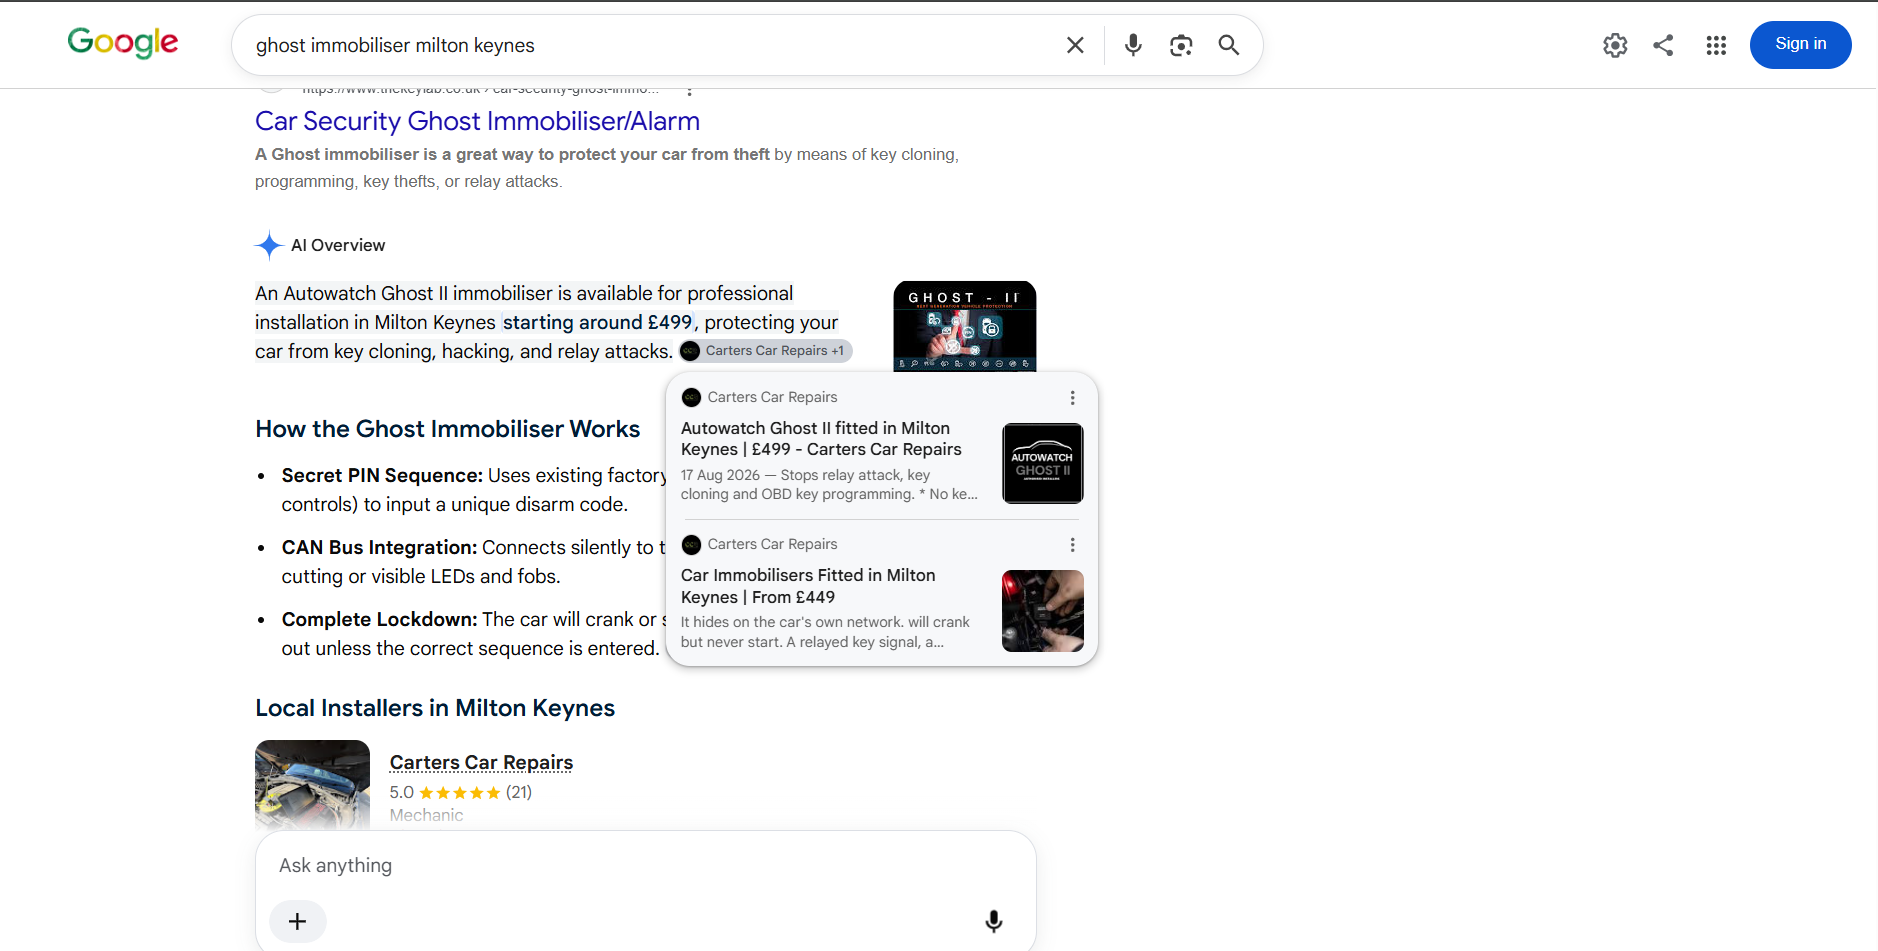Click the Ask anything input field
The width and height of the screenshot is (1878, 951).
(x=645, y=866)
